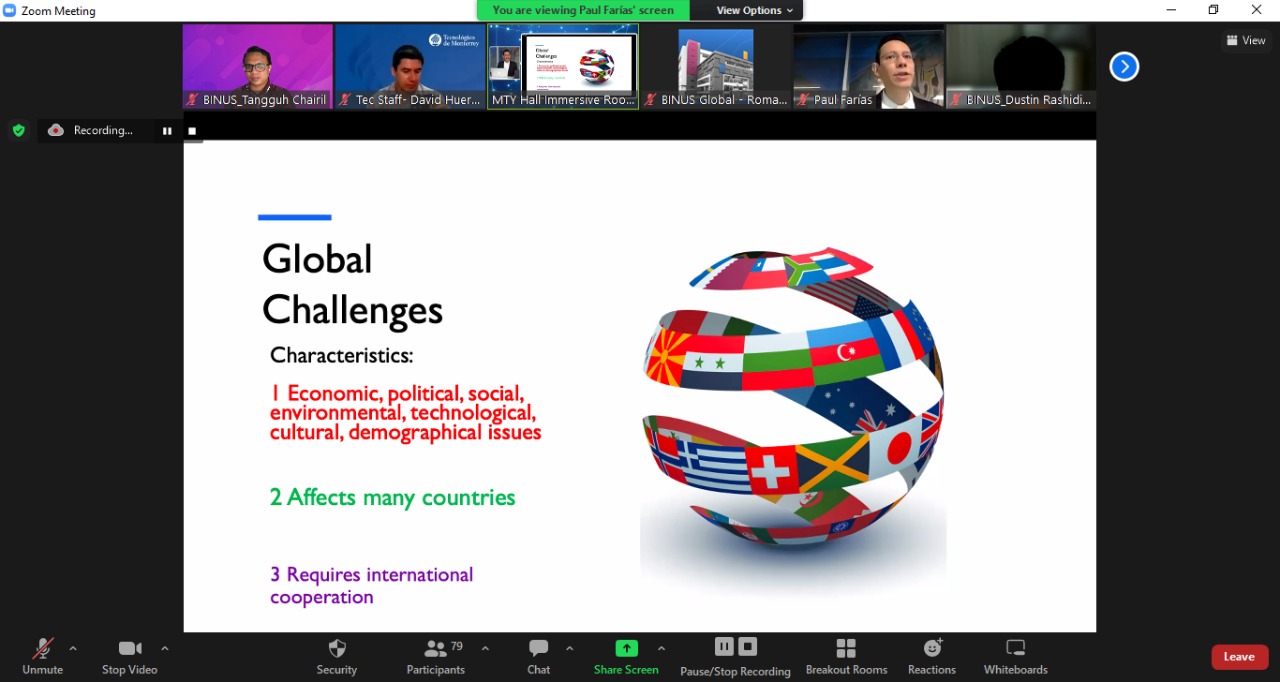Viewport: 1280px width, 682px height.
Task: Stop the camera video
Action: pos(130,656)
